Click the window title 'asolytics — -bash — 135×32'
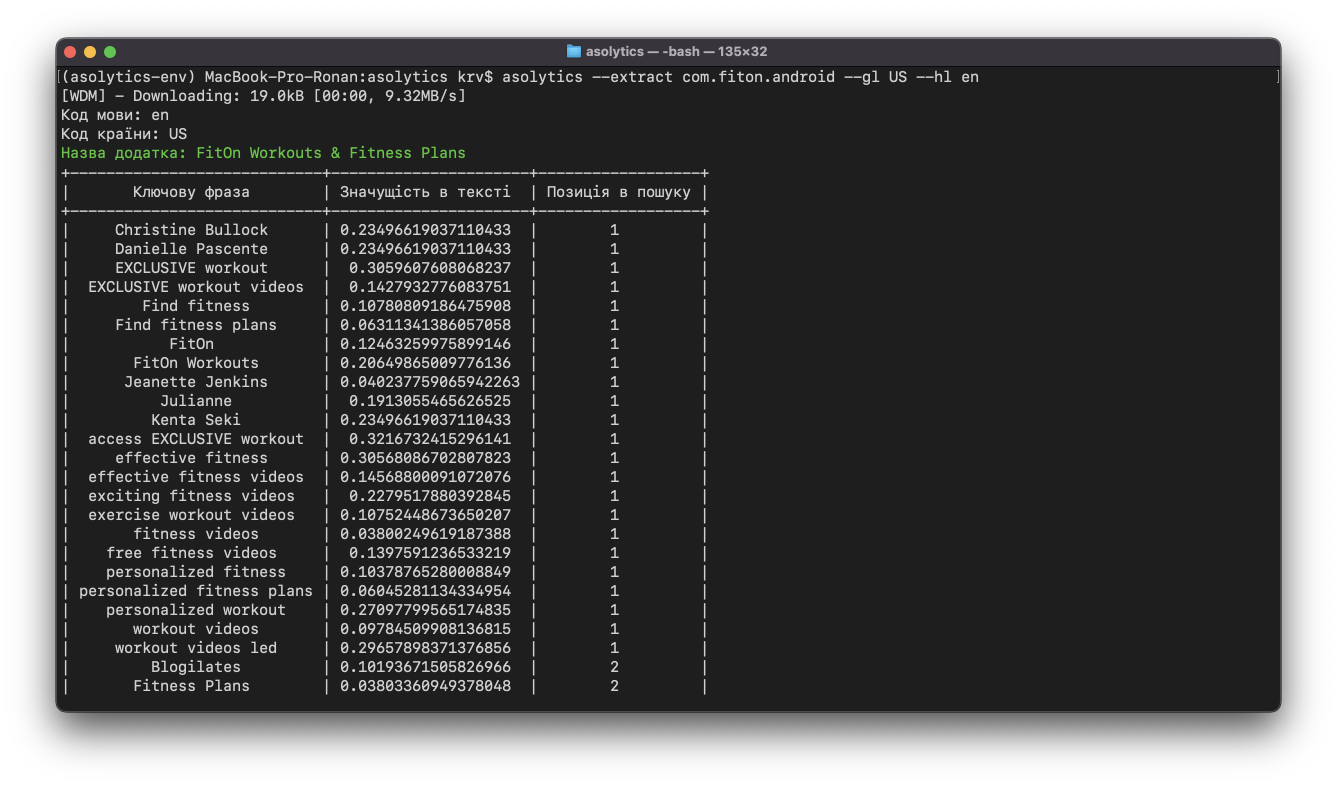The image size is (1337, 786). point(677,51)
